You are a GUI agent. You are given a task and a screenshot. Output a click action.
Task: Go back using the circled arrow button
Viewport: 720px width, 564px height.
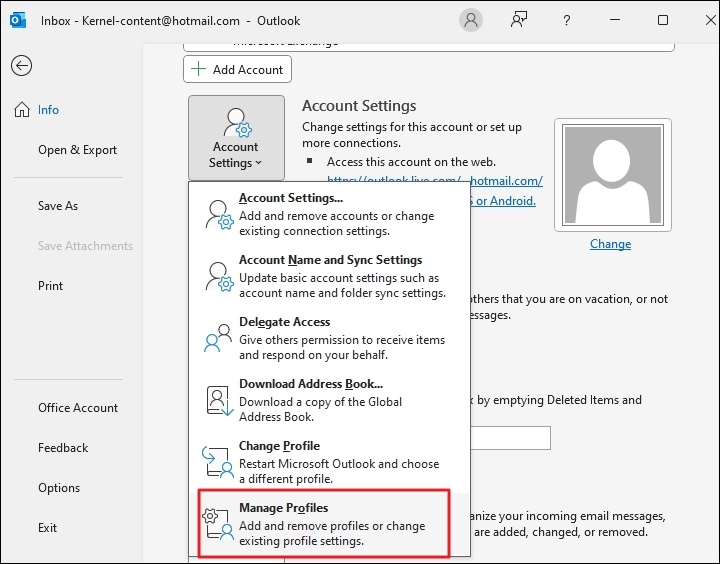click(22, 65)
